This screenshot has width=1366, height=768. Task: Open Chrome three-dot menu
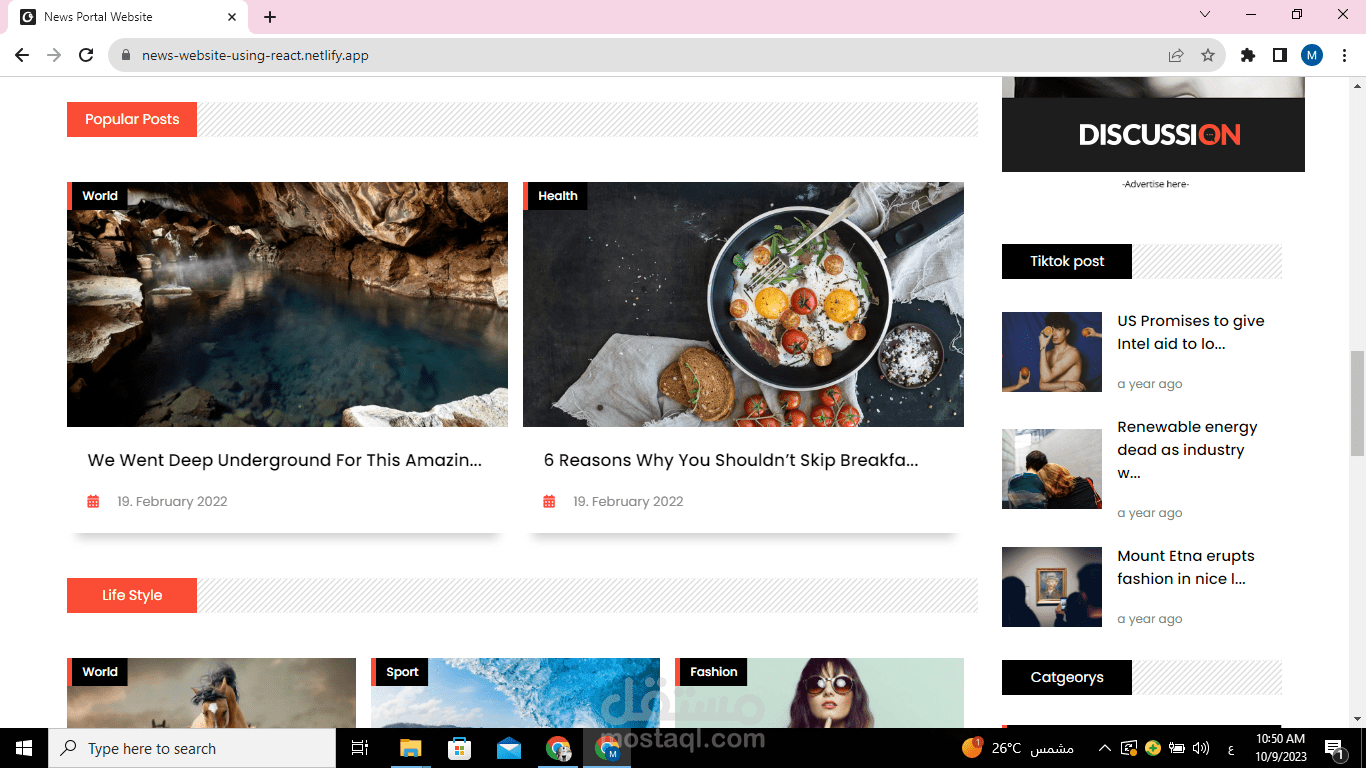point(1344,55)
